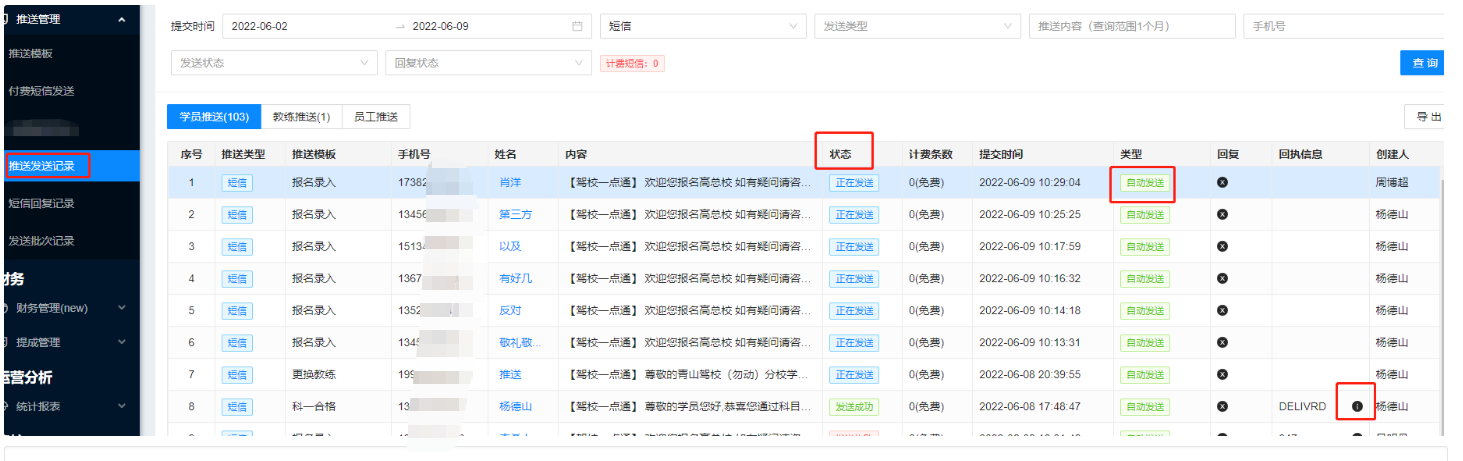
Task: Click 更换教练 template cell
Action: tap(314, 375)
